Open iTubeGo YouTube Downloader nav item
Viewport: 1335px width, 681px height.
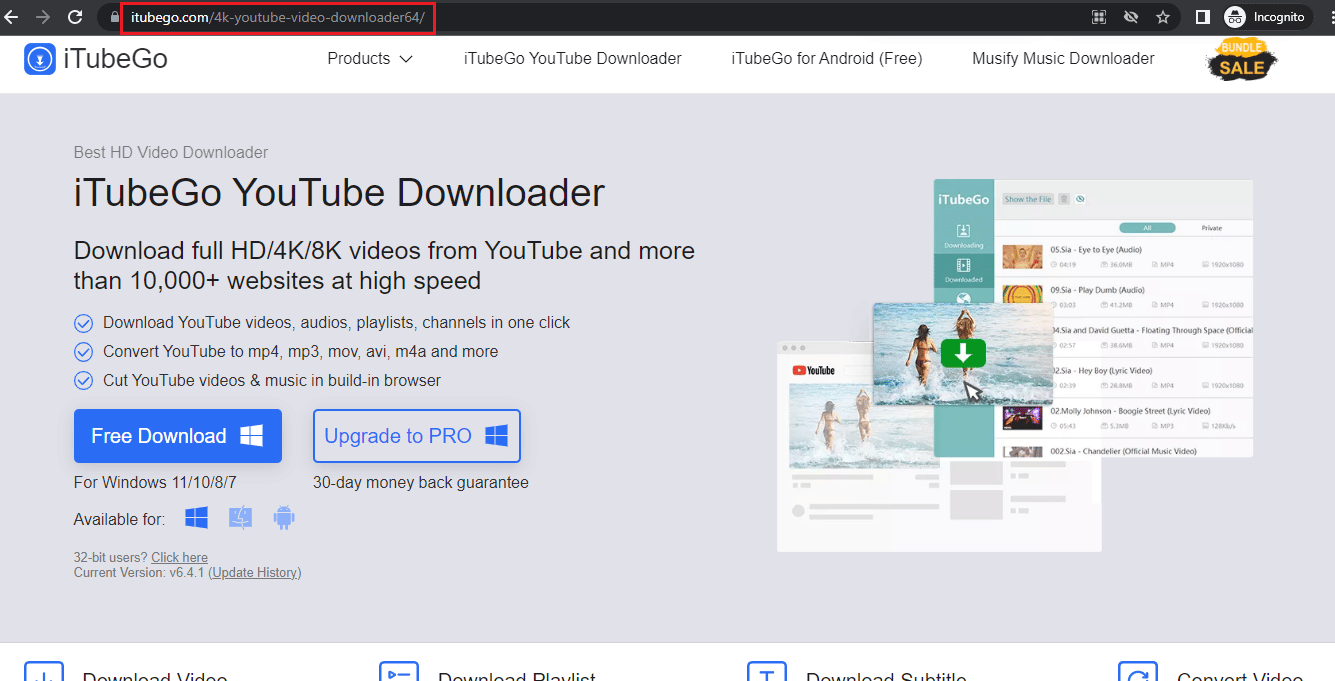tap(573, 59)
